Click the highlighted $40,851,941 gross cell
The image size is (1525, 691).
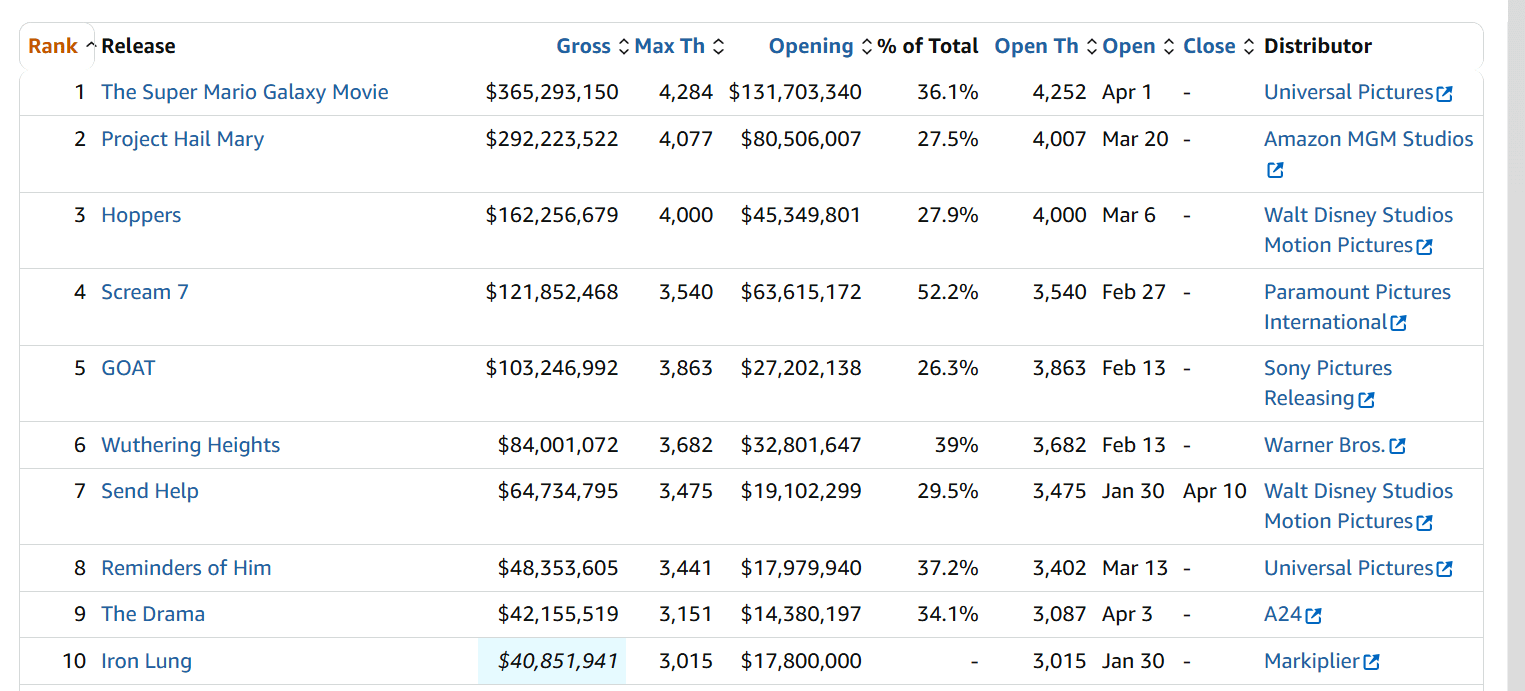point(559,661)
